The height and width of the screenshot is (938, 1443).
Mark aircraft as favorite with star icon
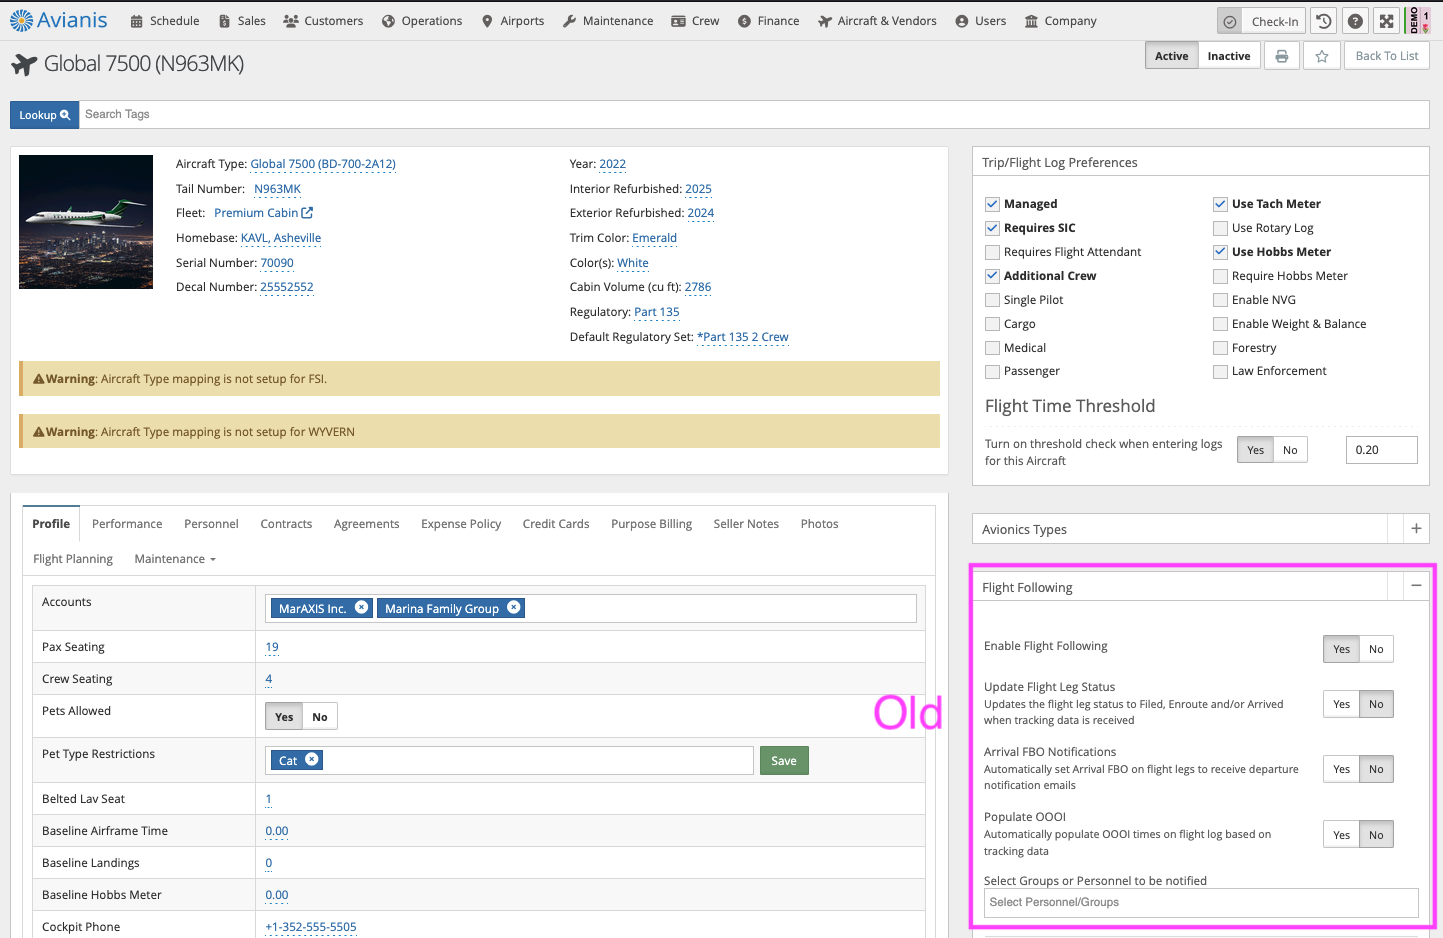[x=1322, y=56]
